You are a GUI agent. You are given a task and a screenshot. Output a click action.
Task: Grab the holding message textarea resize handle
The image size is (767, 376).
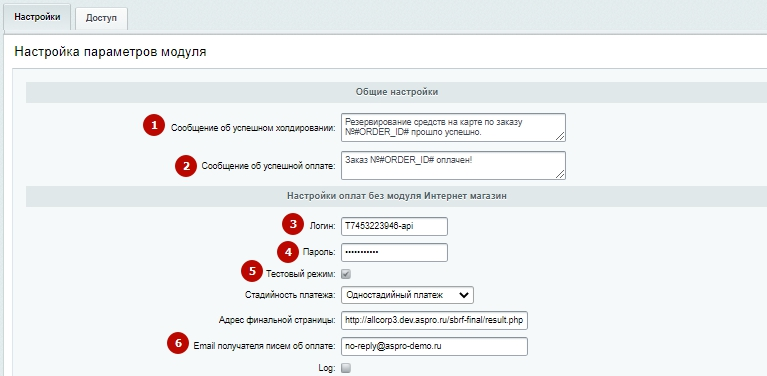[x=560, y=137]
